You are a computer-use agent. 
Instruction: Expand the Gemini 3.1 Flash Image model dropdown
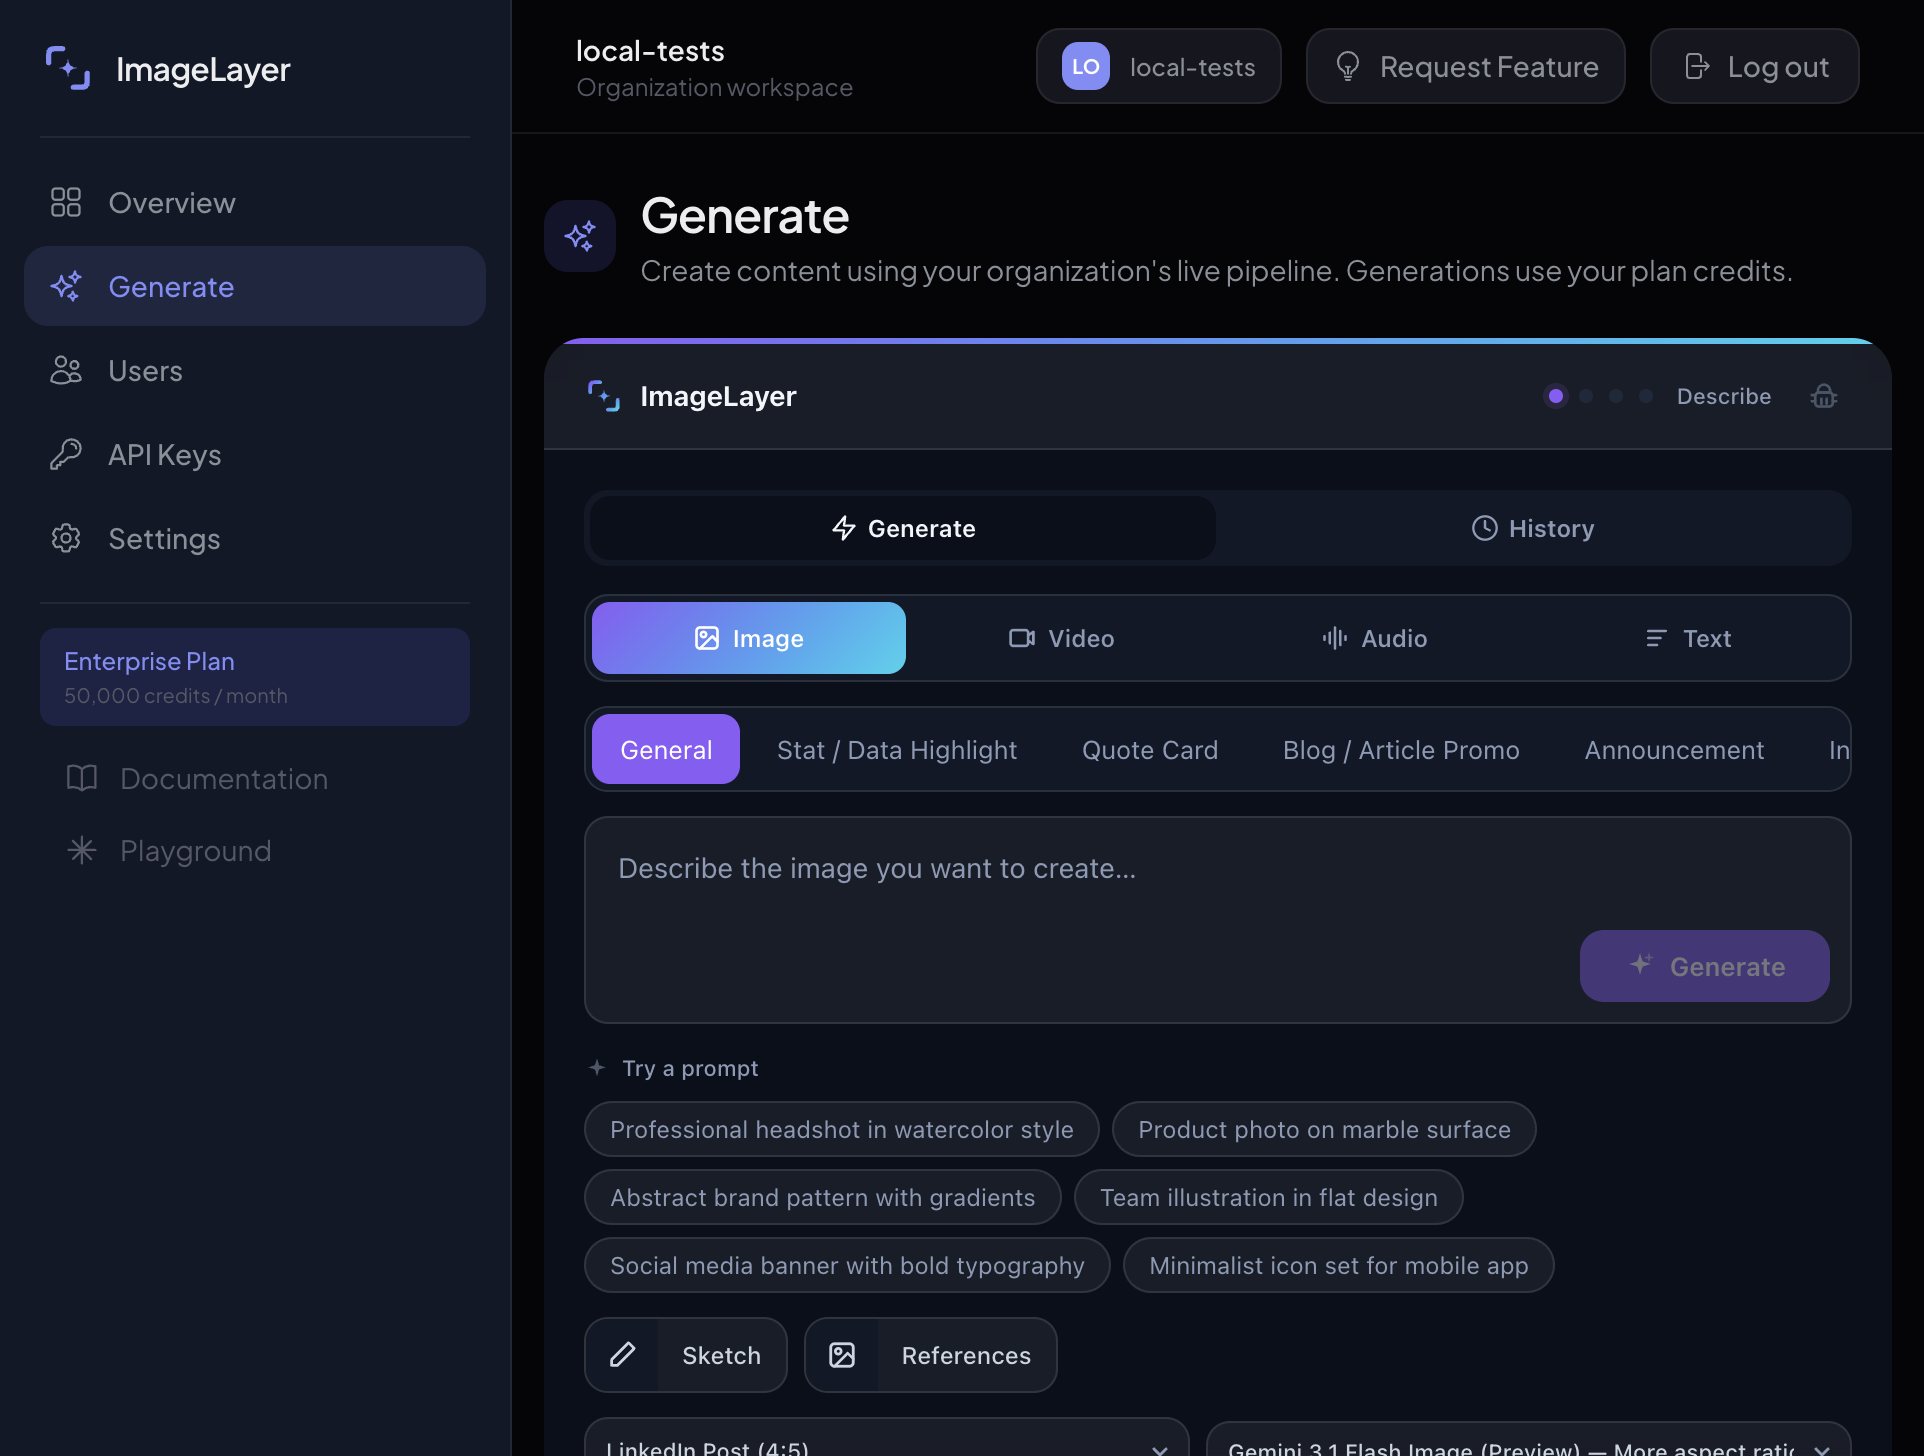pos(1529,1438)
